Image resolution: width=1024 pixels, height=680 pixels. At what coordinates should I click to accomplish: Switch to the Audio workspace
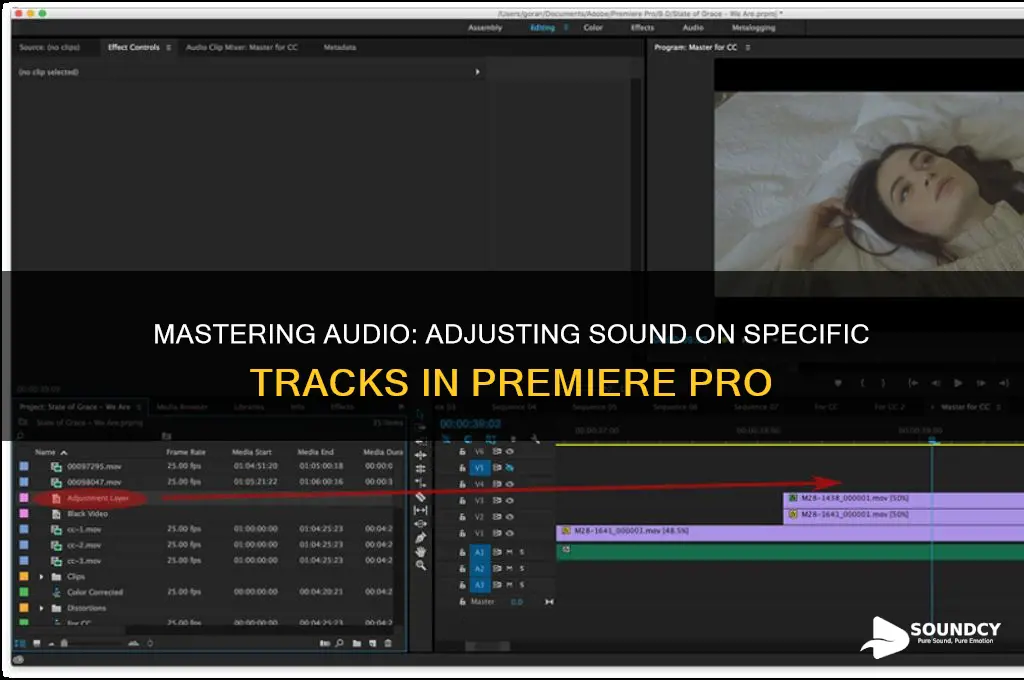pyautogui.click(x=693, y=27)
